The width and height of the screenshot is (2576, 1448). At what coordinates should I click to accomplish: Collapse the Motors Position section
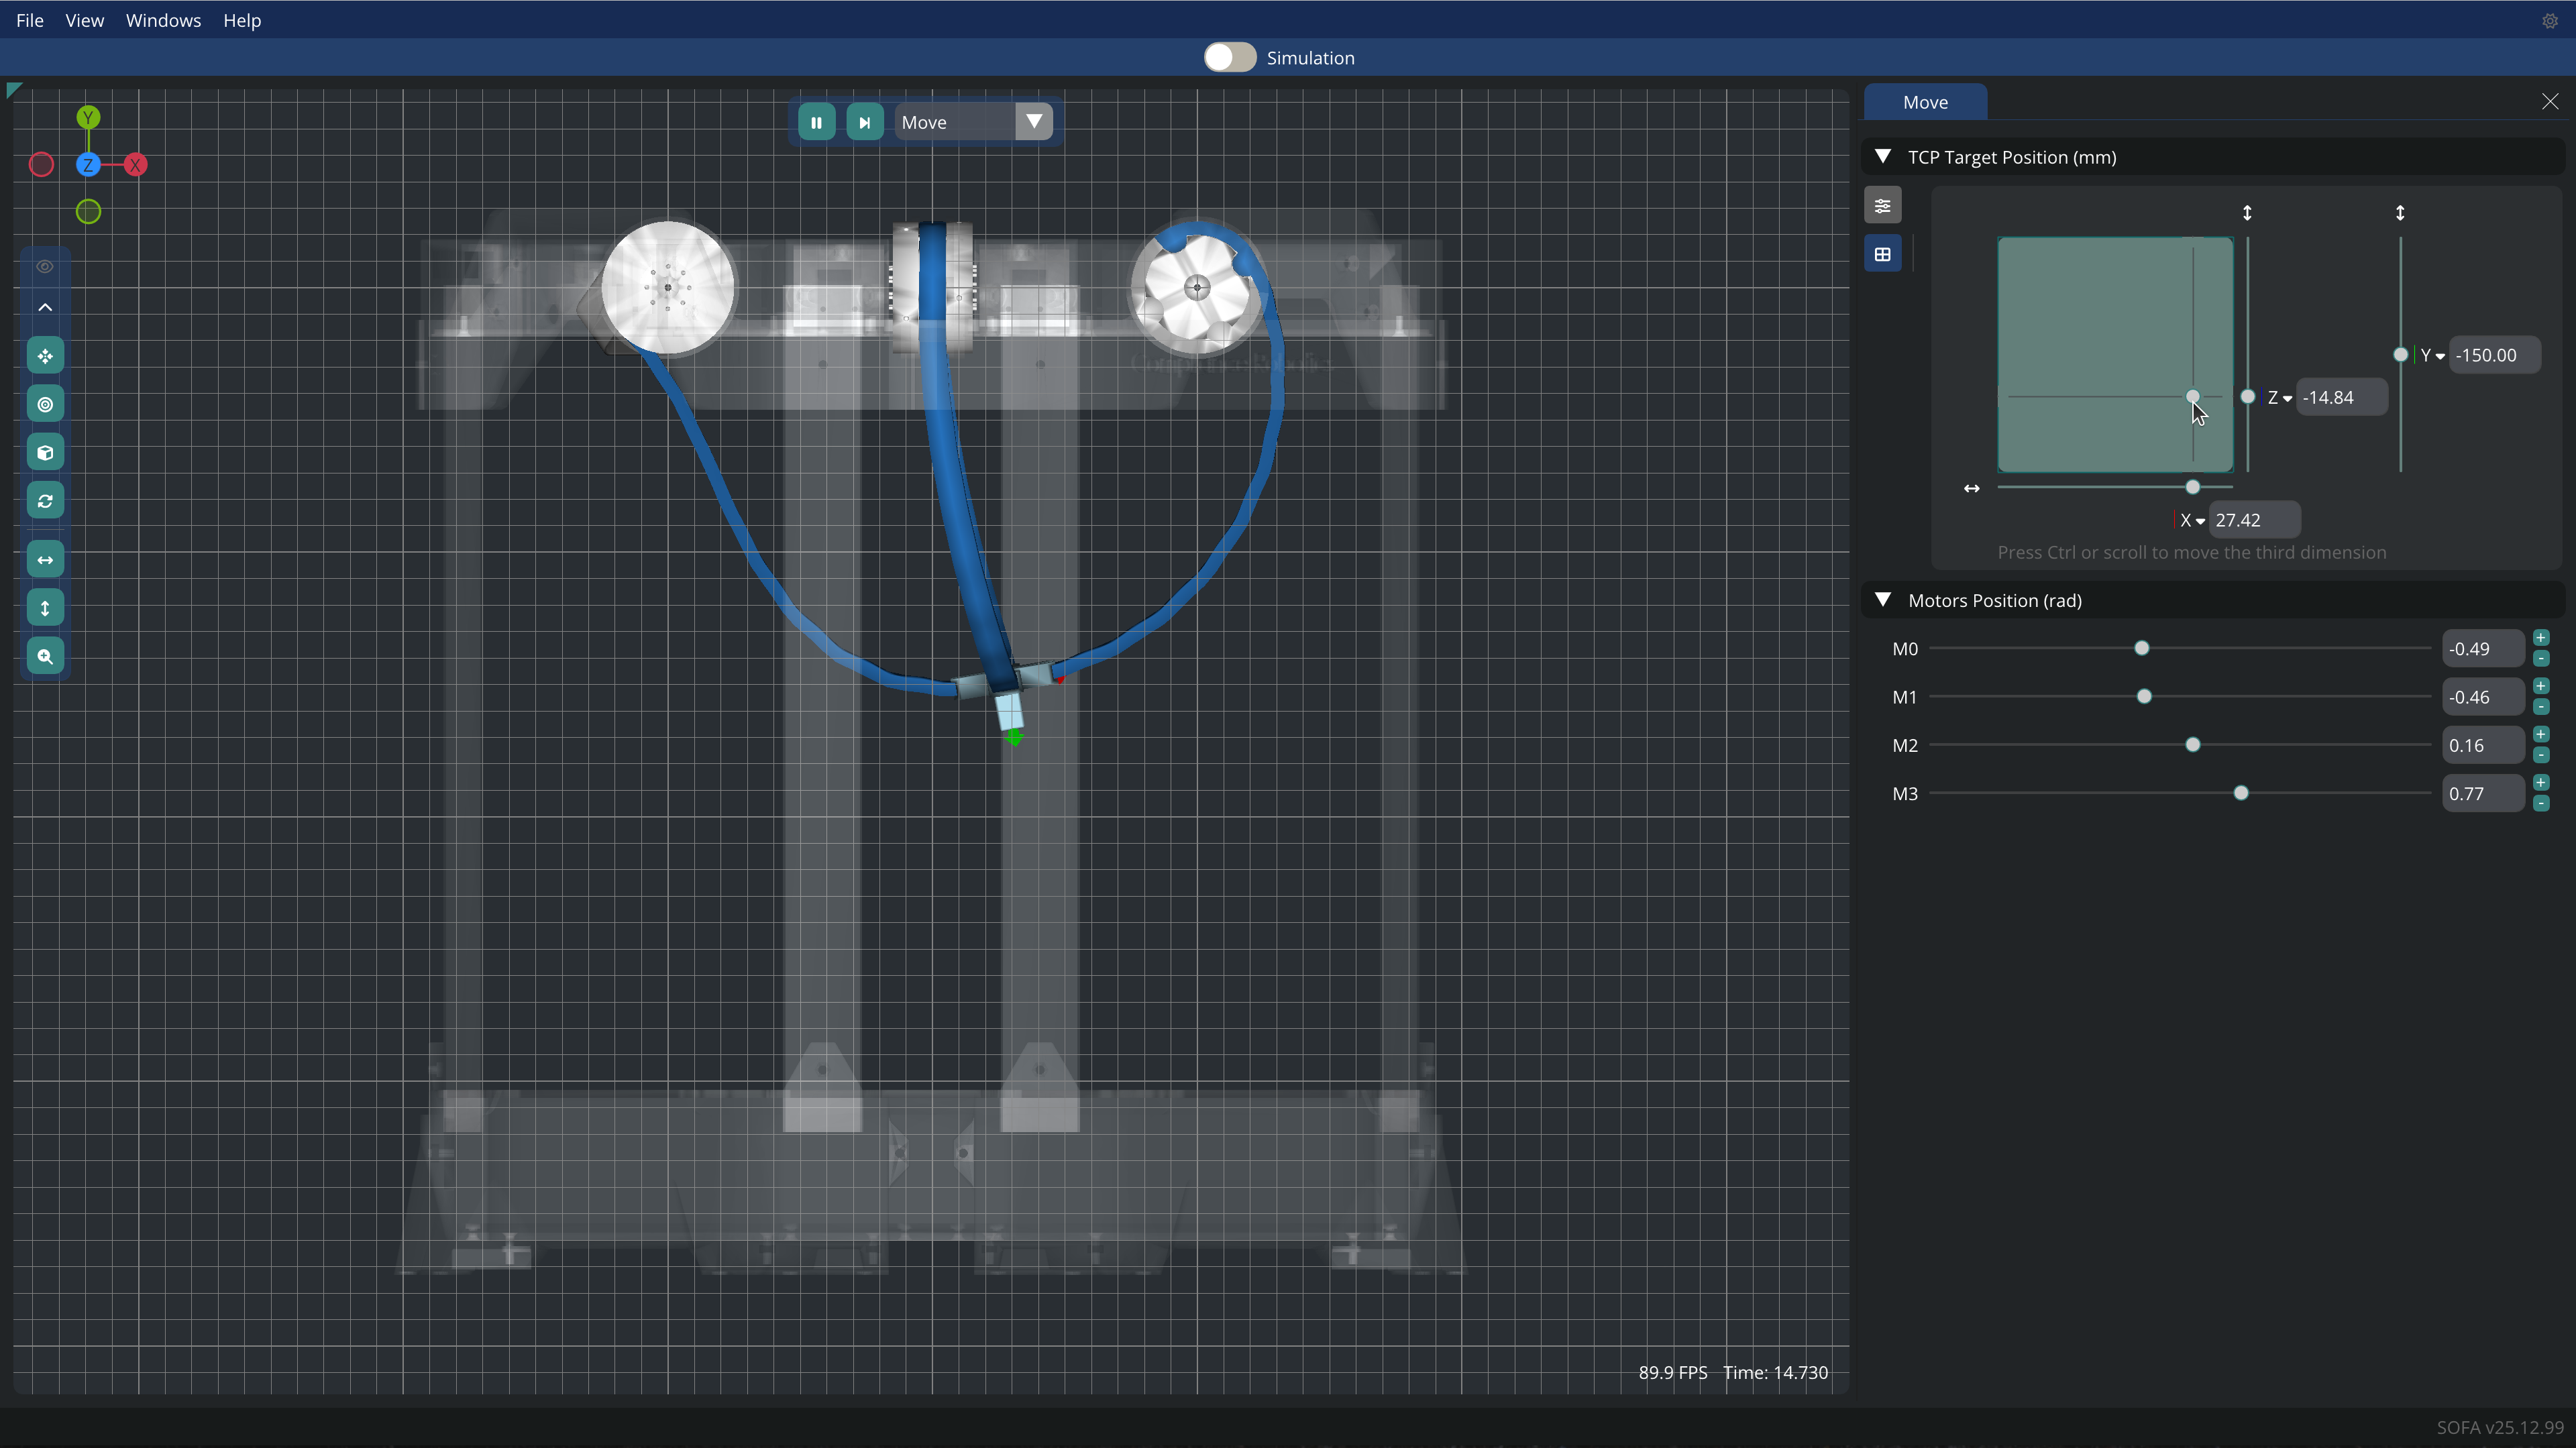[x=1883, y=600]
